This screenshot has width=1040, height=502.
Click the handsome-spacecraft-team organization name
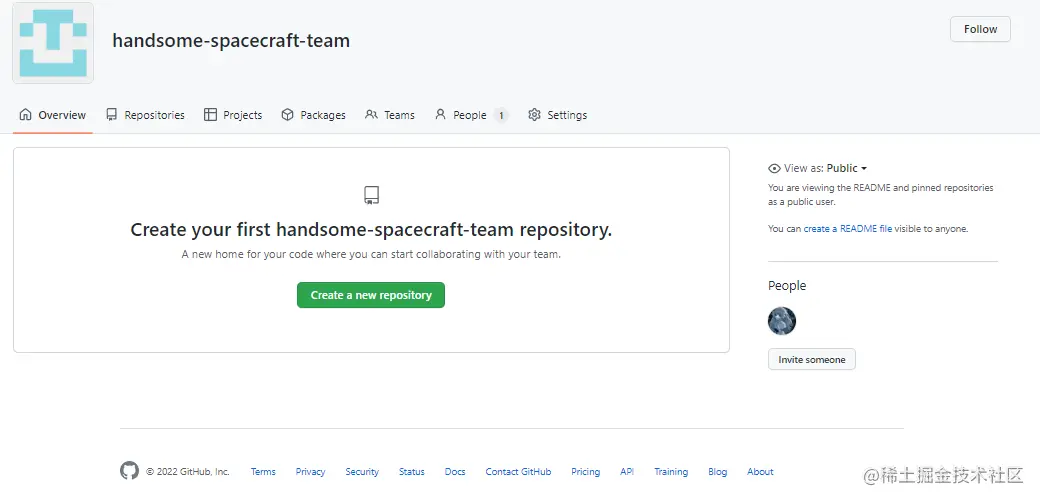tap(231, 40)
